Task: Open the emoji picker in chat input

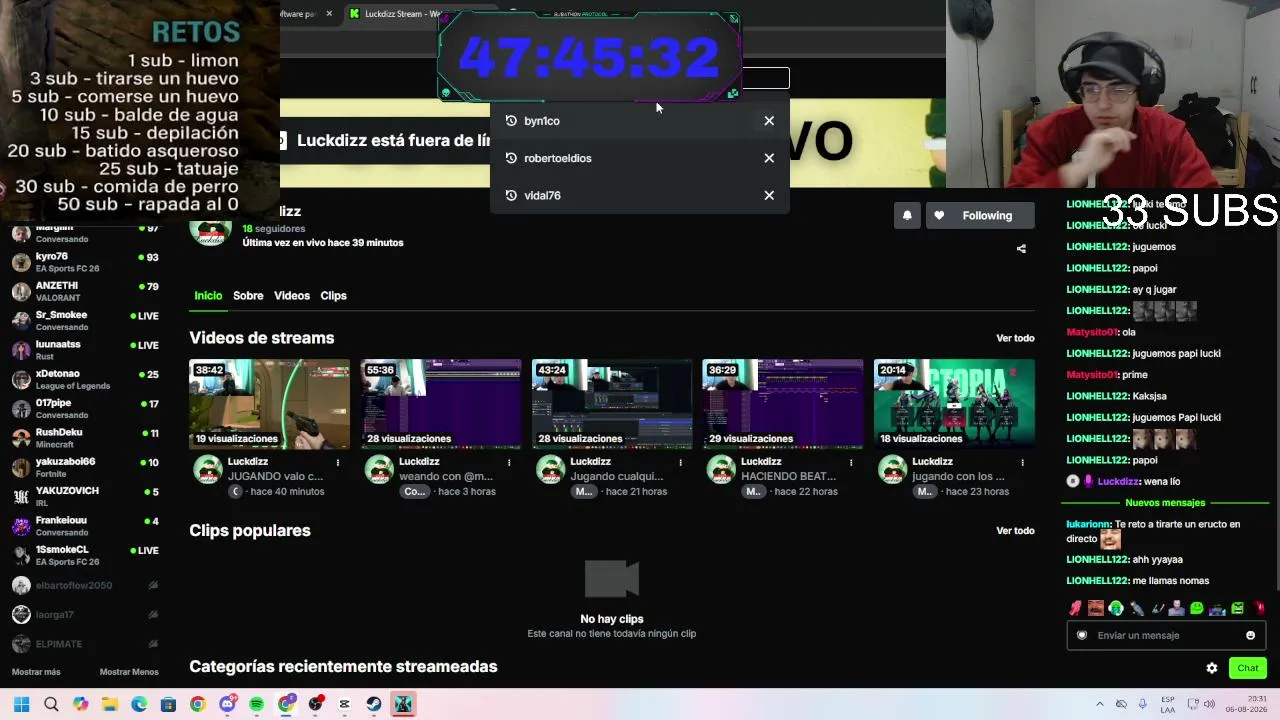Action: click(1250, 636)
